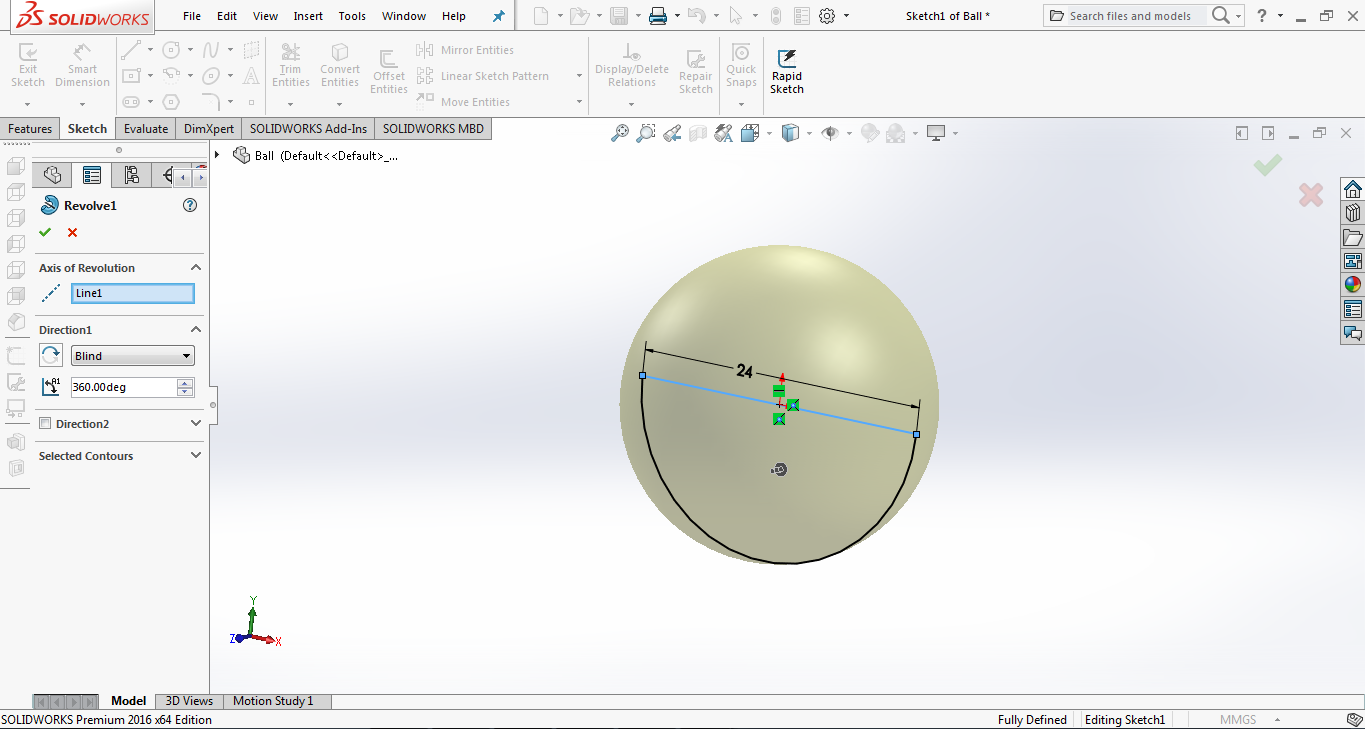
Task: Open the File Explorer task pane icon
Action: click(1353, 237)
